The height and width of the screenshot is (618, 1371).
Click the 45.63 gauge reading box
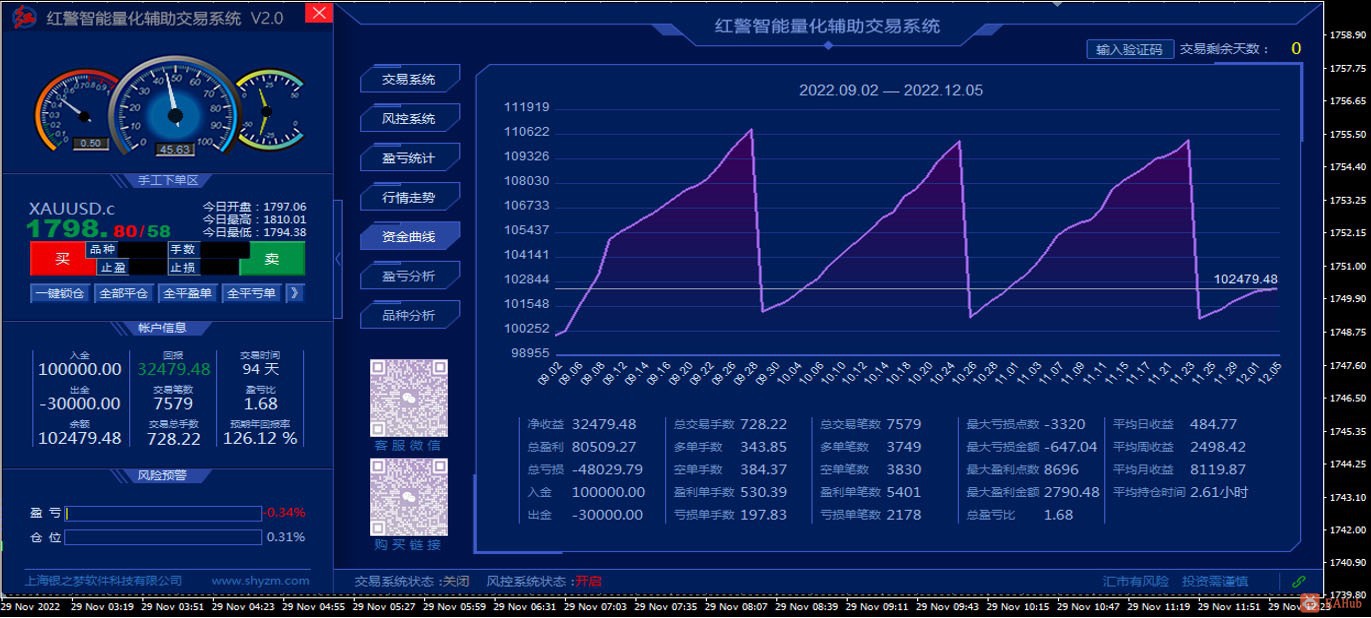point(175,150)
